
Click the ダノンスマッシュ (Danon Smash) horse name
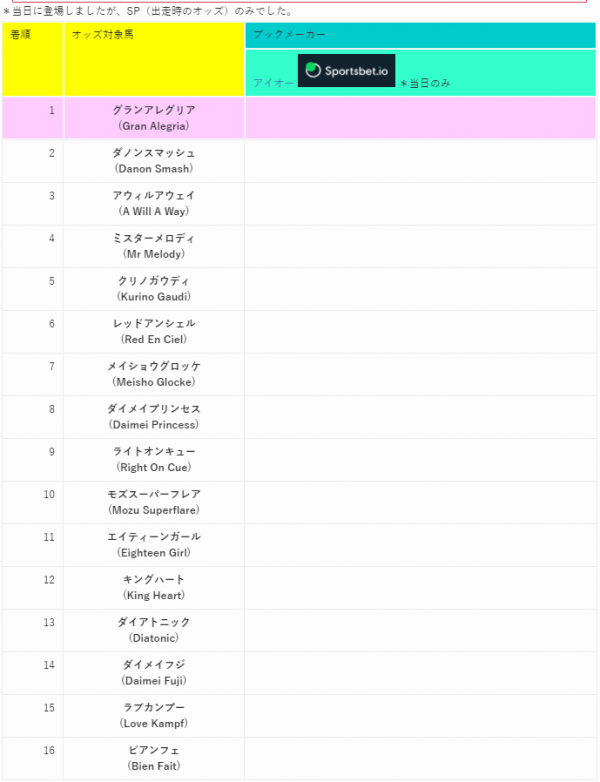(x=154, y=161)
